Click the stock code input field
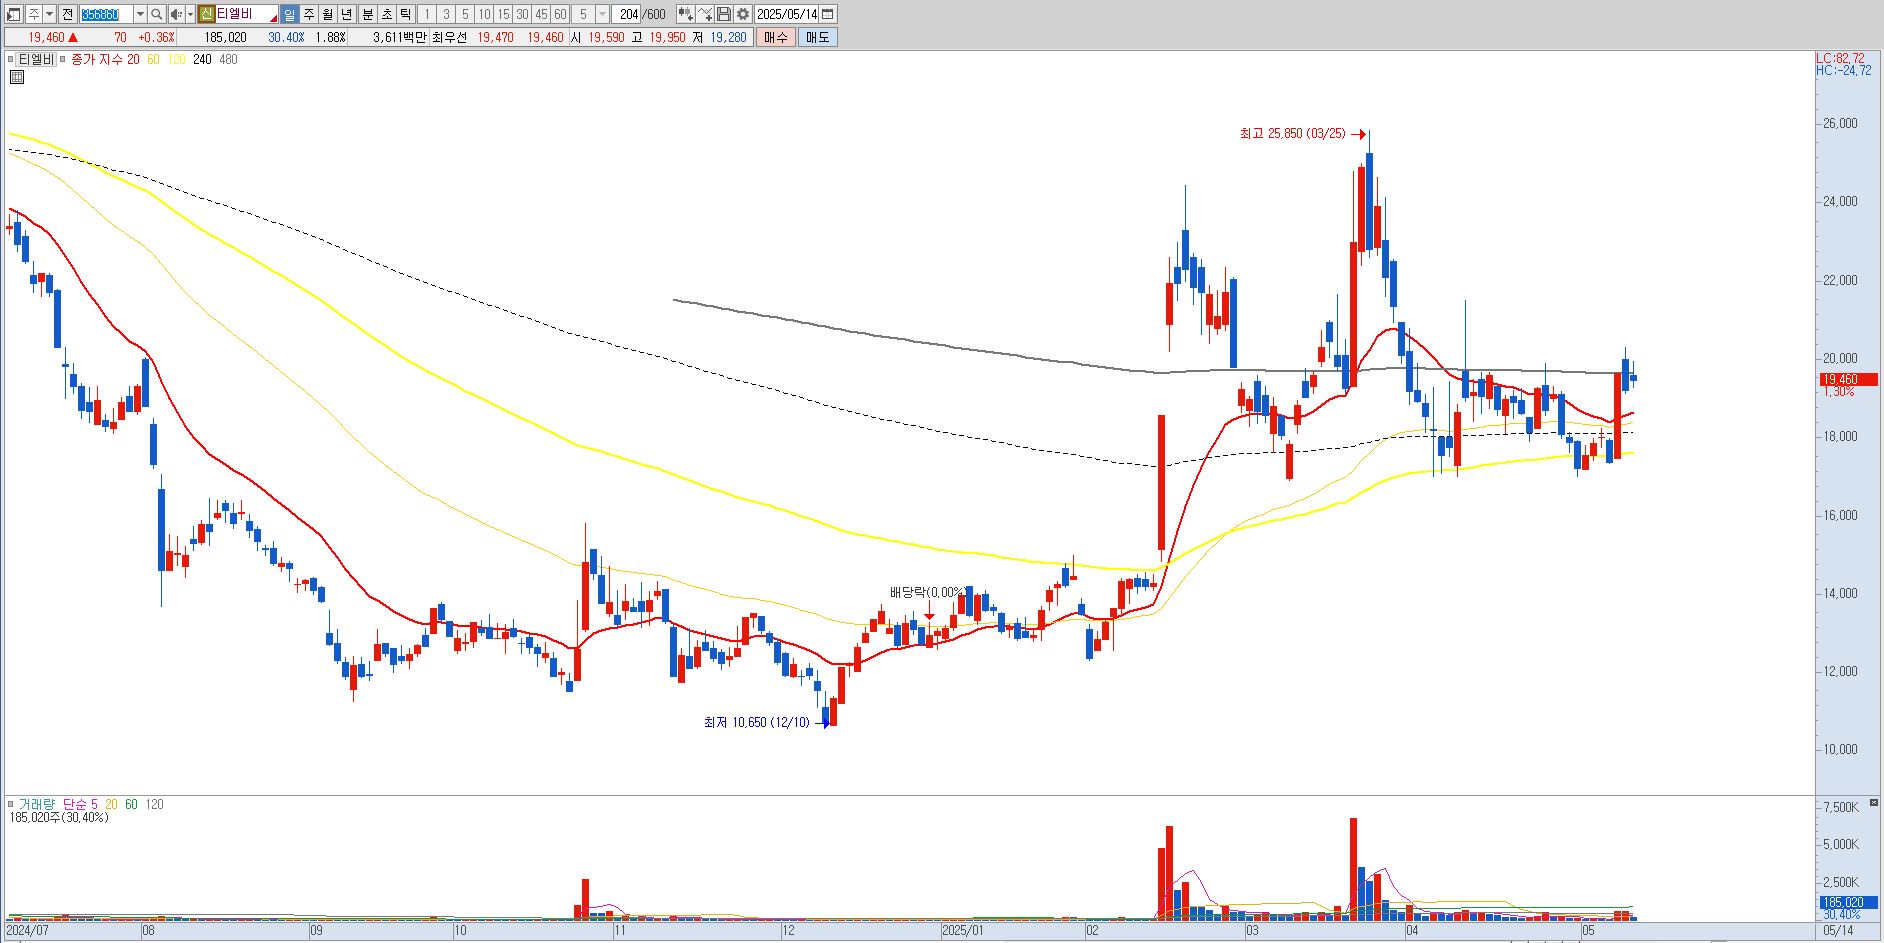 tap(106, 14)
